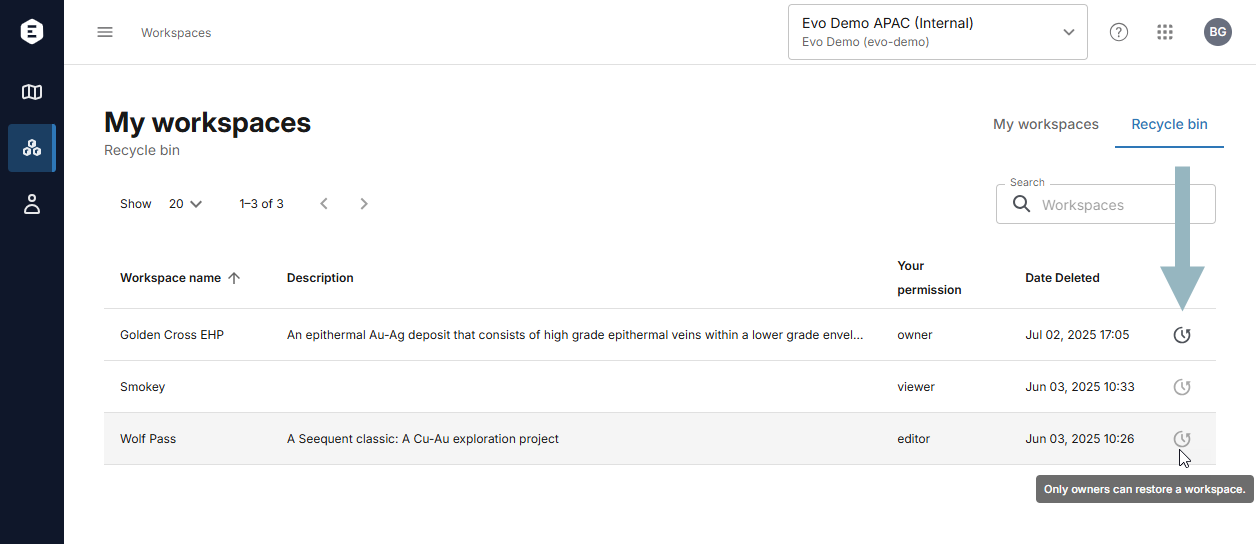This screenshot has width=1256, height=544.
Task: Open the Show 20 rows dropdown
Action: [186, 204]
